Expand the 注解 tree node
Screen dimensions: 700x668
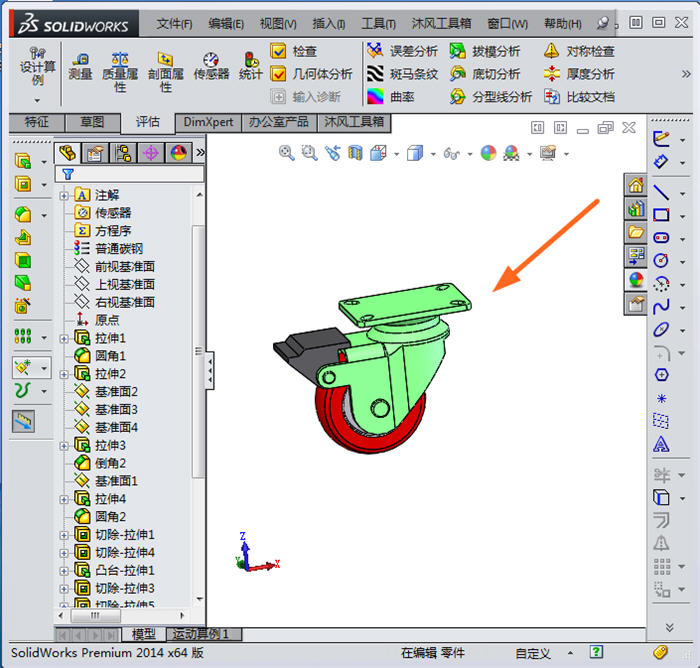click(x=65, y=195)
